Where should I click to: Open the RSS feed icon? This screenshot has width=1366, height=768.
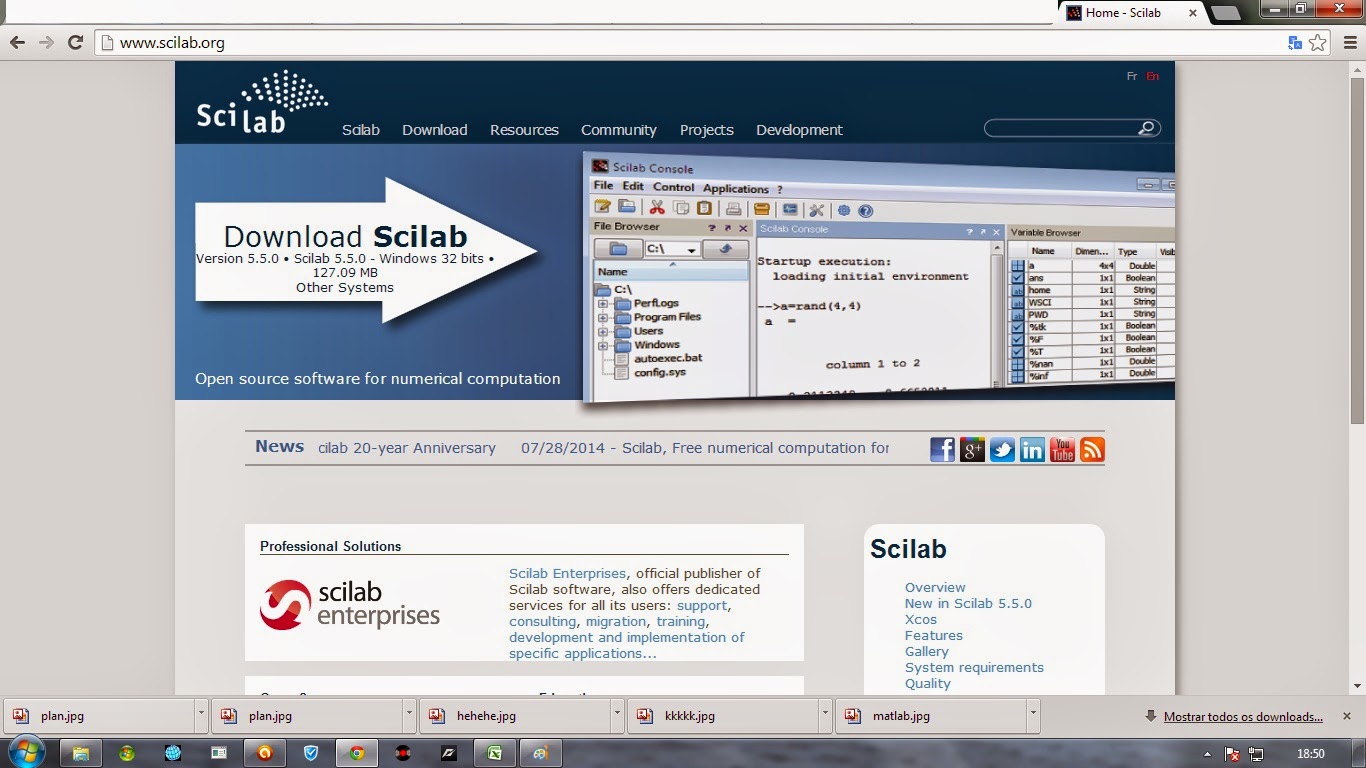[1092, 449]
